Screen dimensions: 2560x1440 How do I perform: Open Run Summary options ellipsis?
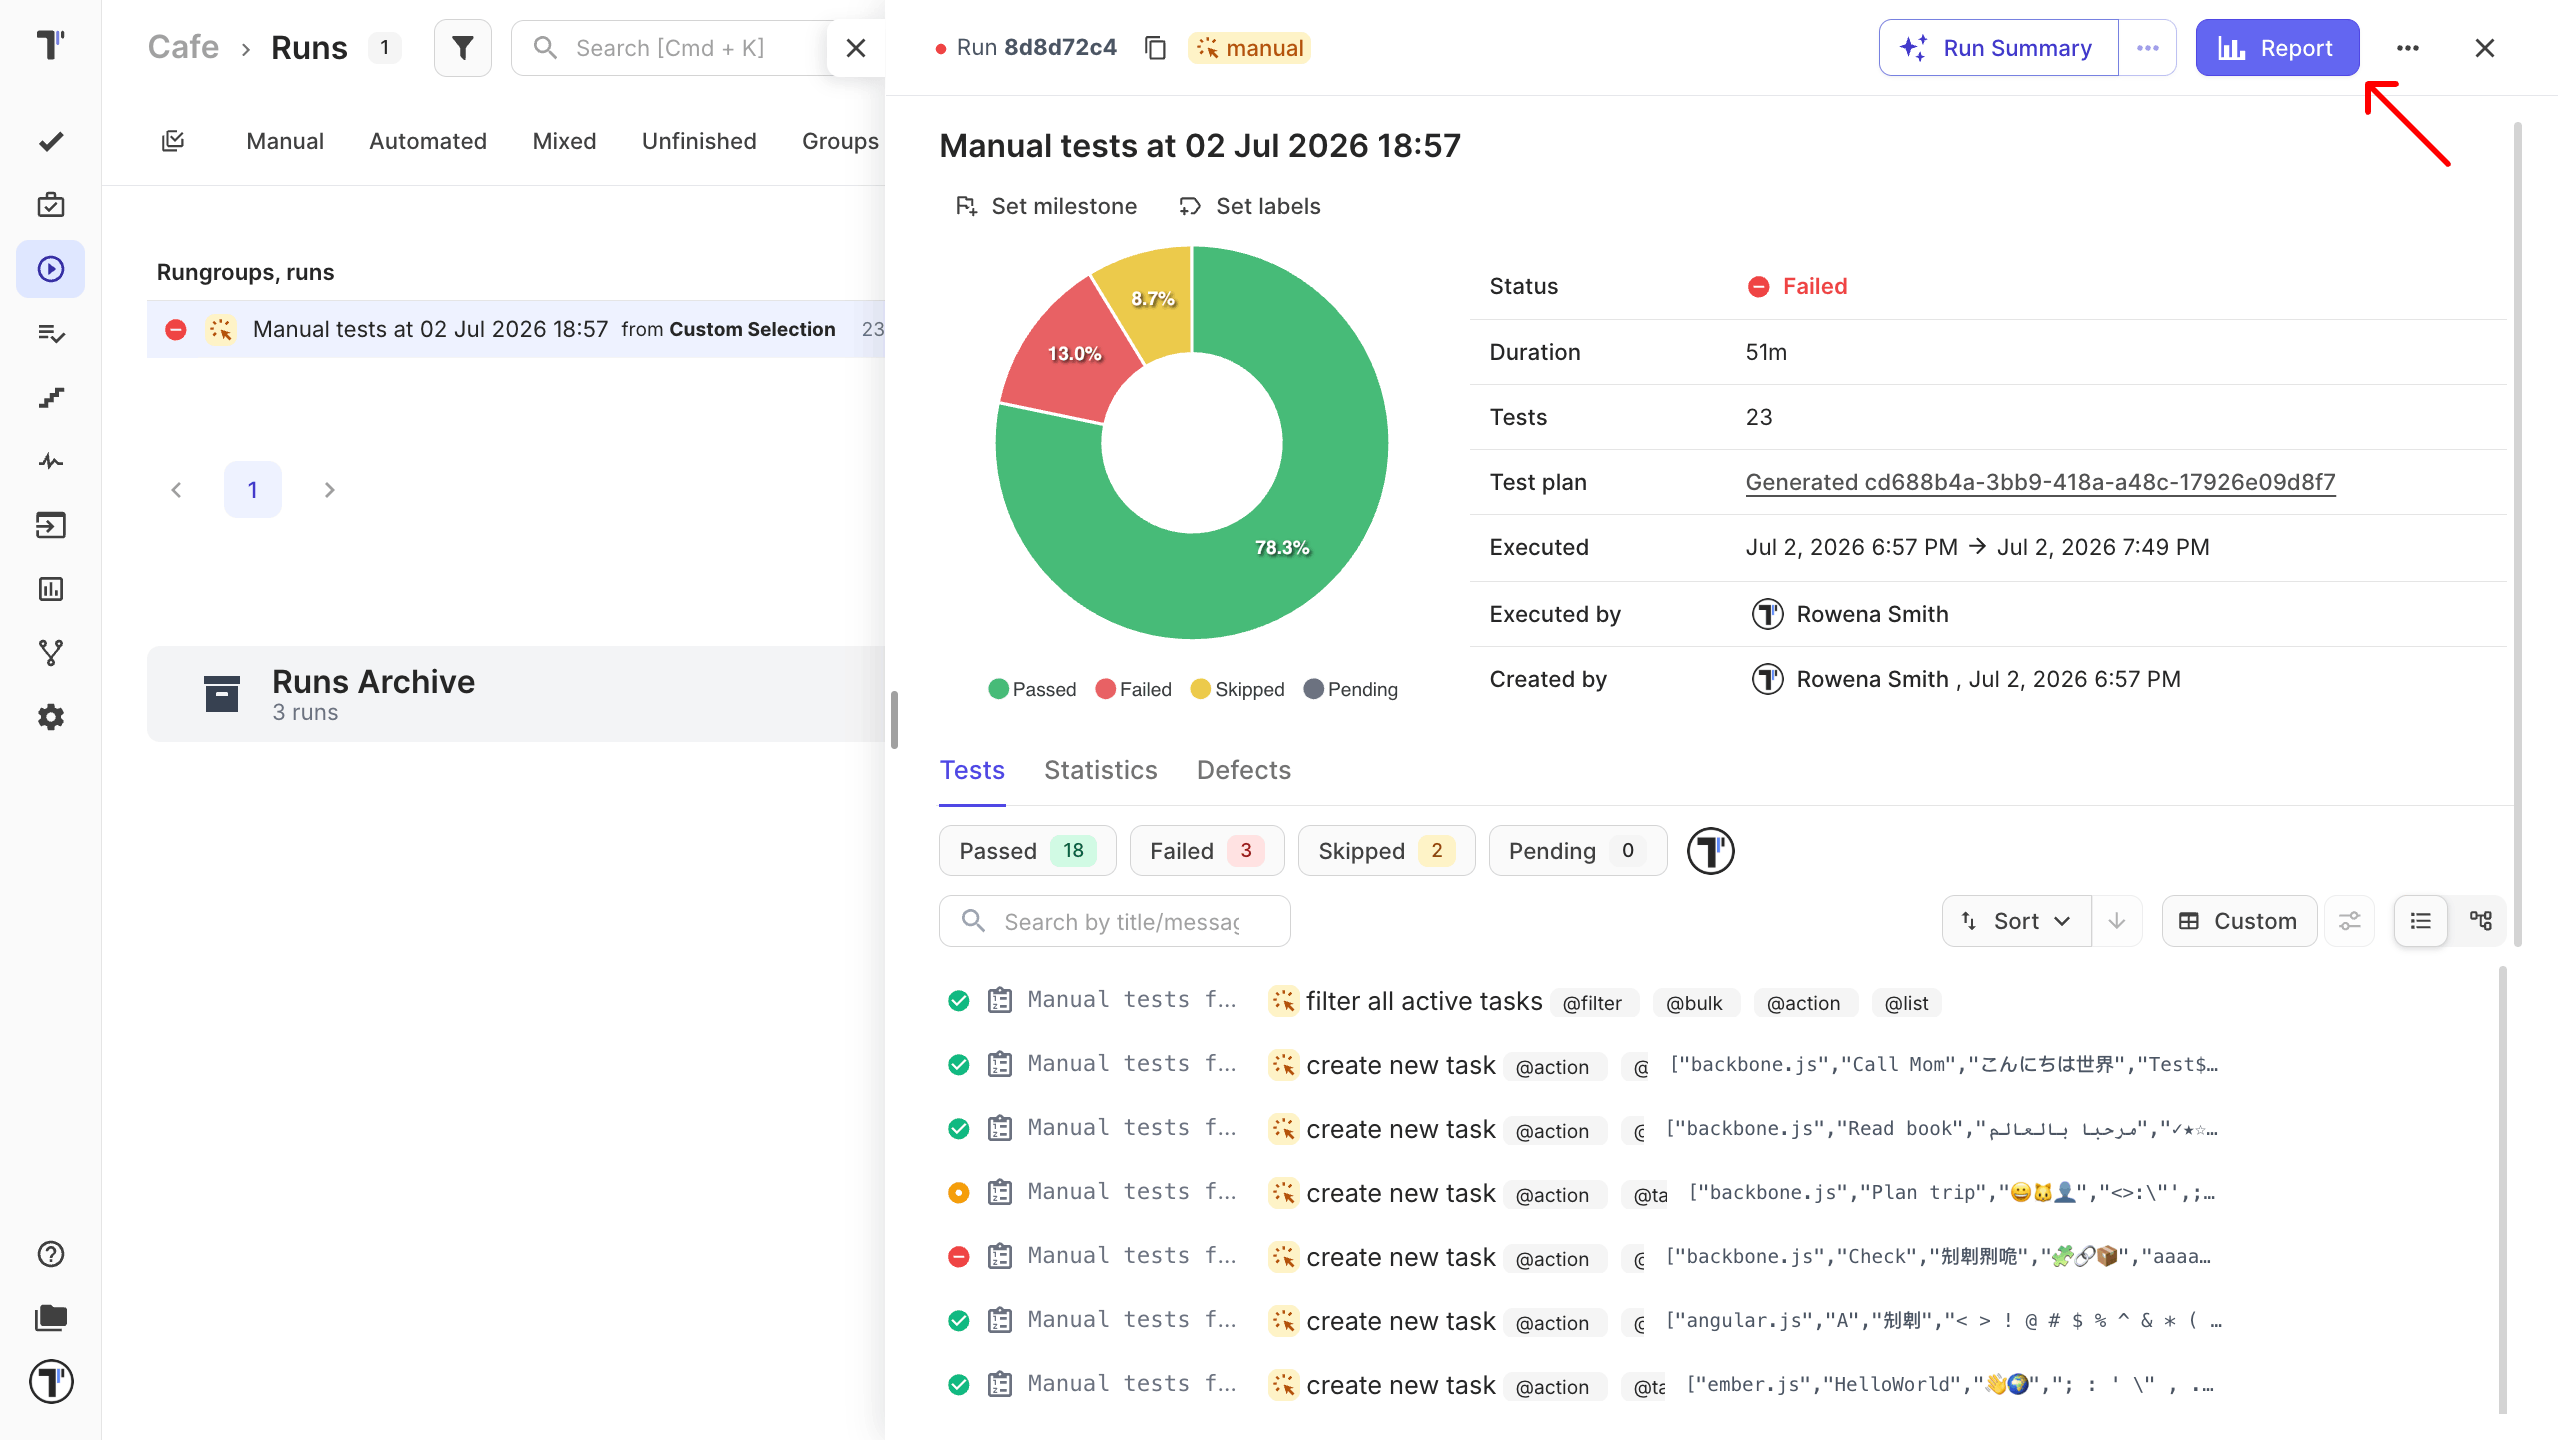click(x=2148, y=48)
